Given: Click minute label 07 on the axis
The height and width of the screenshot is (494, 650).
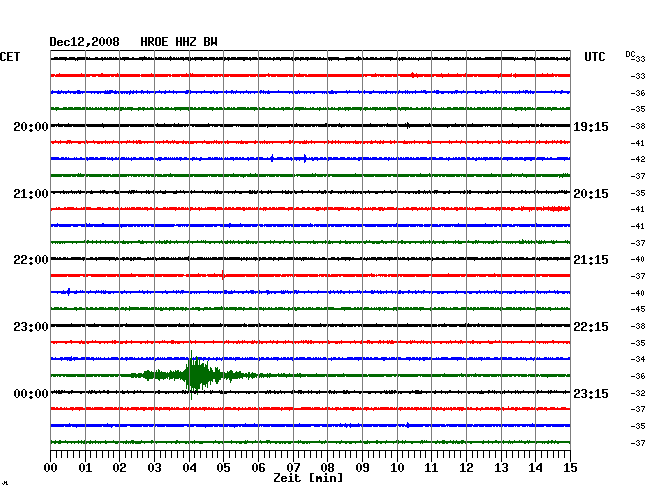Looking at the screenshot, I should pos(293,468).
